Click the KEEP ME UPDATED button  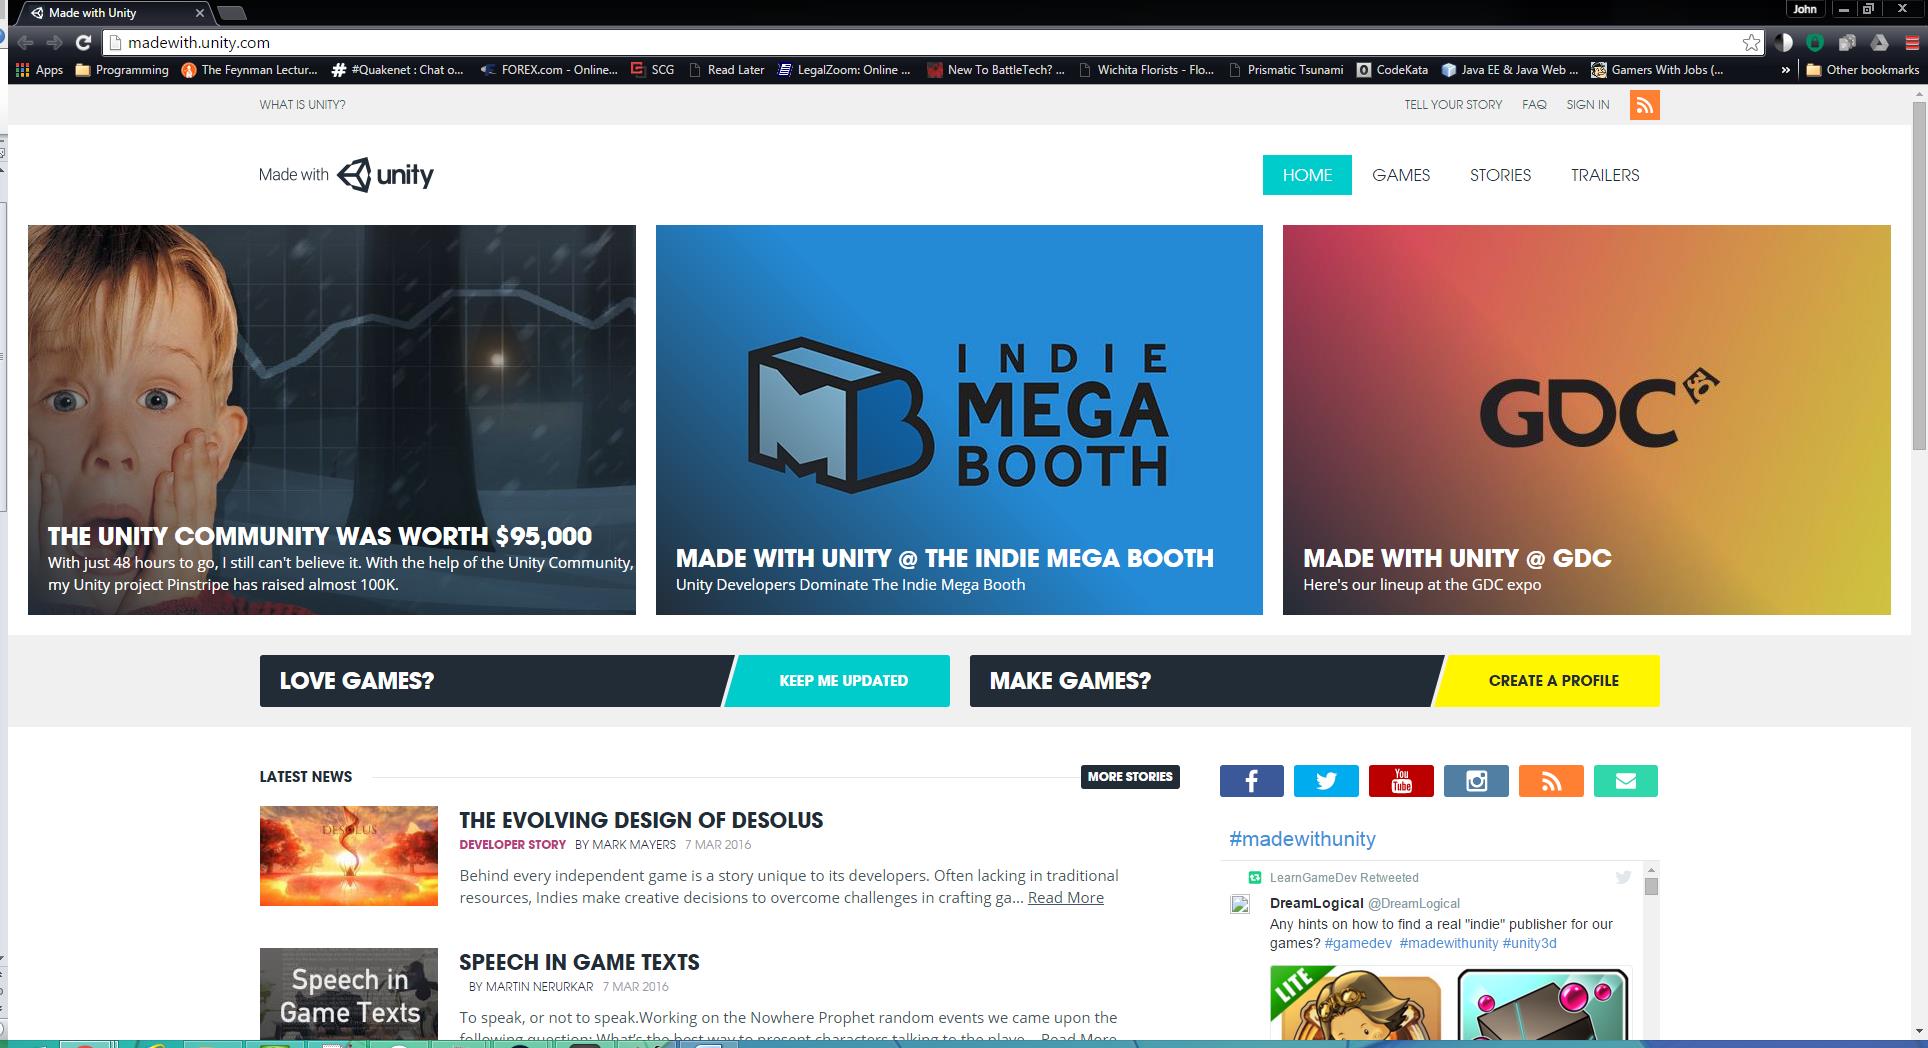pyautogui.click(x=837, y=681)
